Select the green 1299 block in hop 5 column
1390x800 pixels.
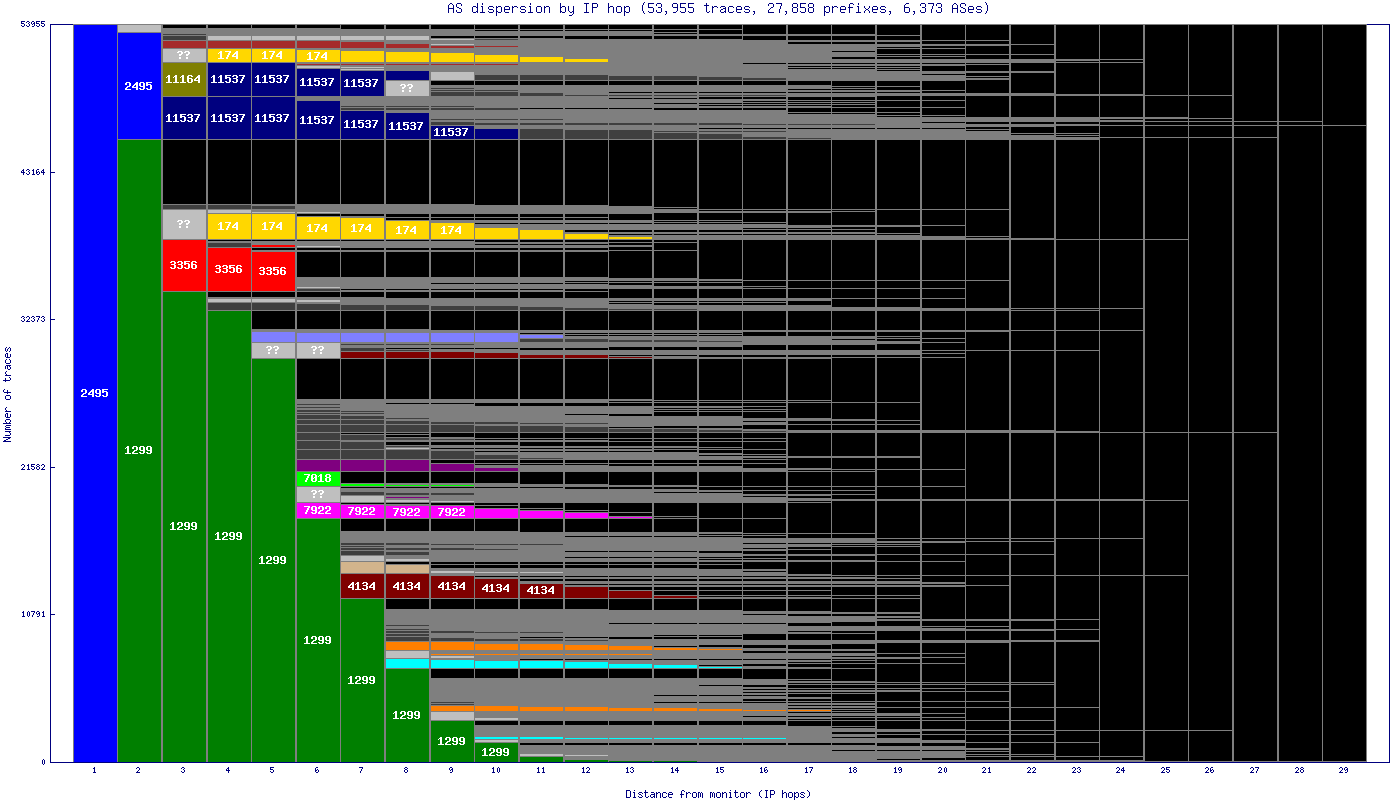click(273, 560)
